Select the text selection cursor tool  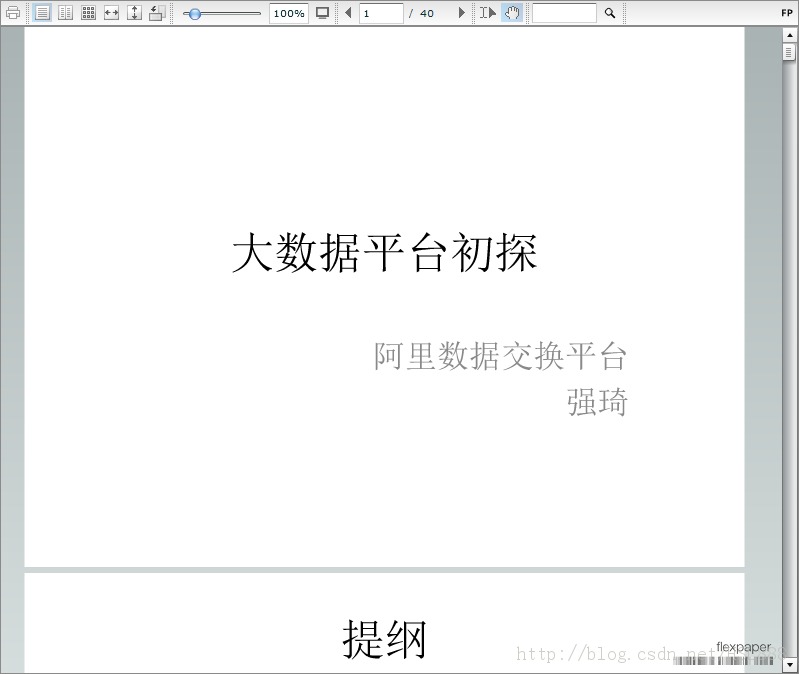(x=488, y=13)
